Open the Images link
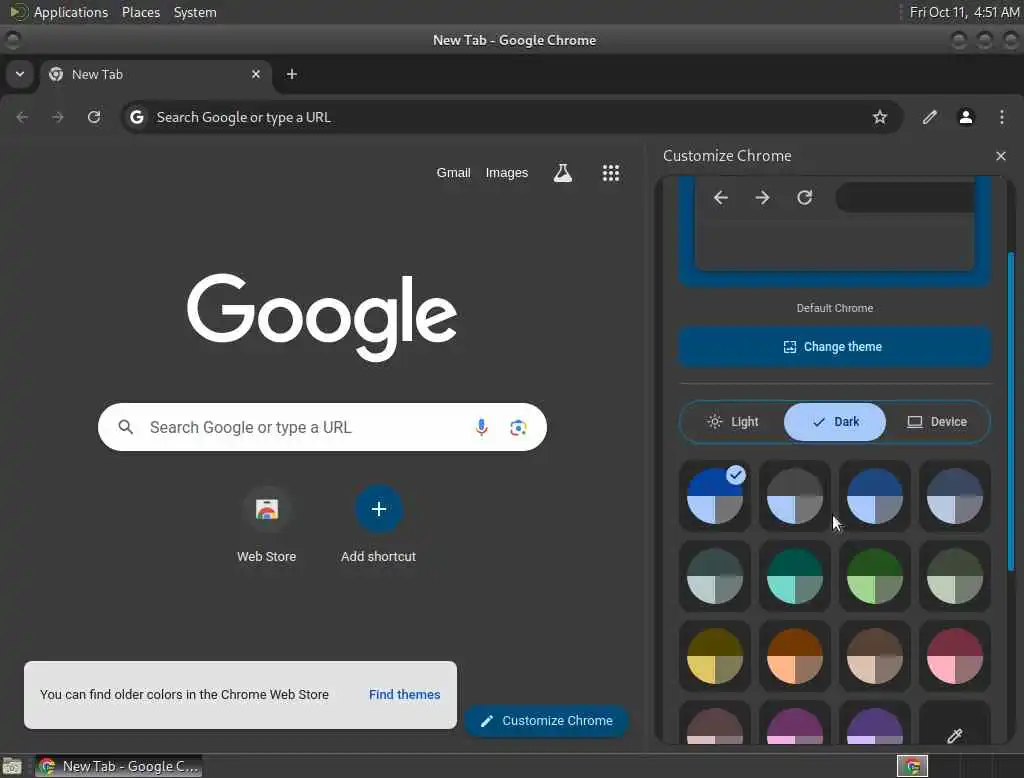1024x778 pixels. coord(506,173)
